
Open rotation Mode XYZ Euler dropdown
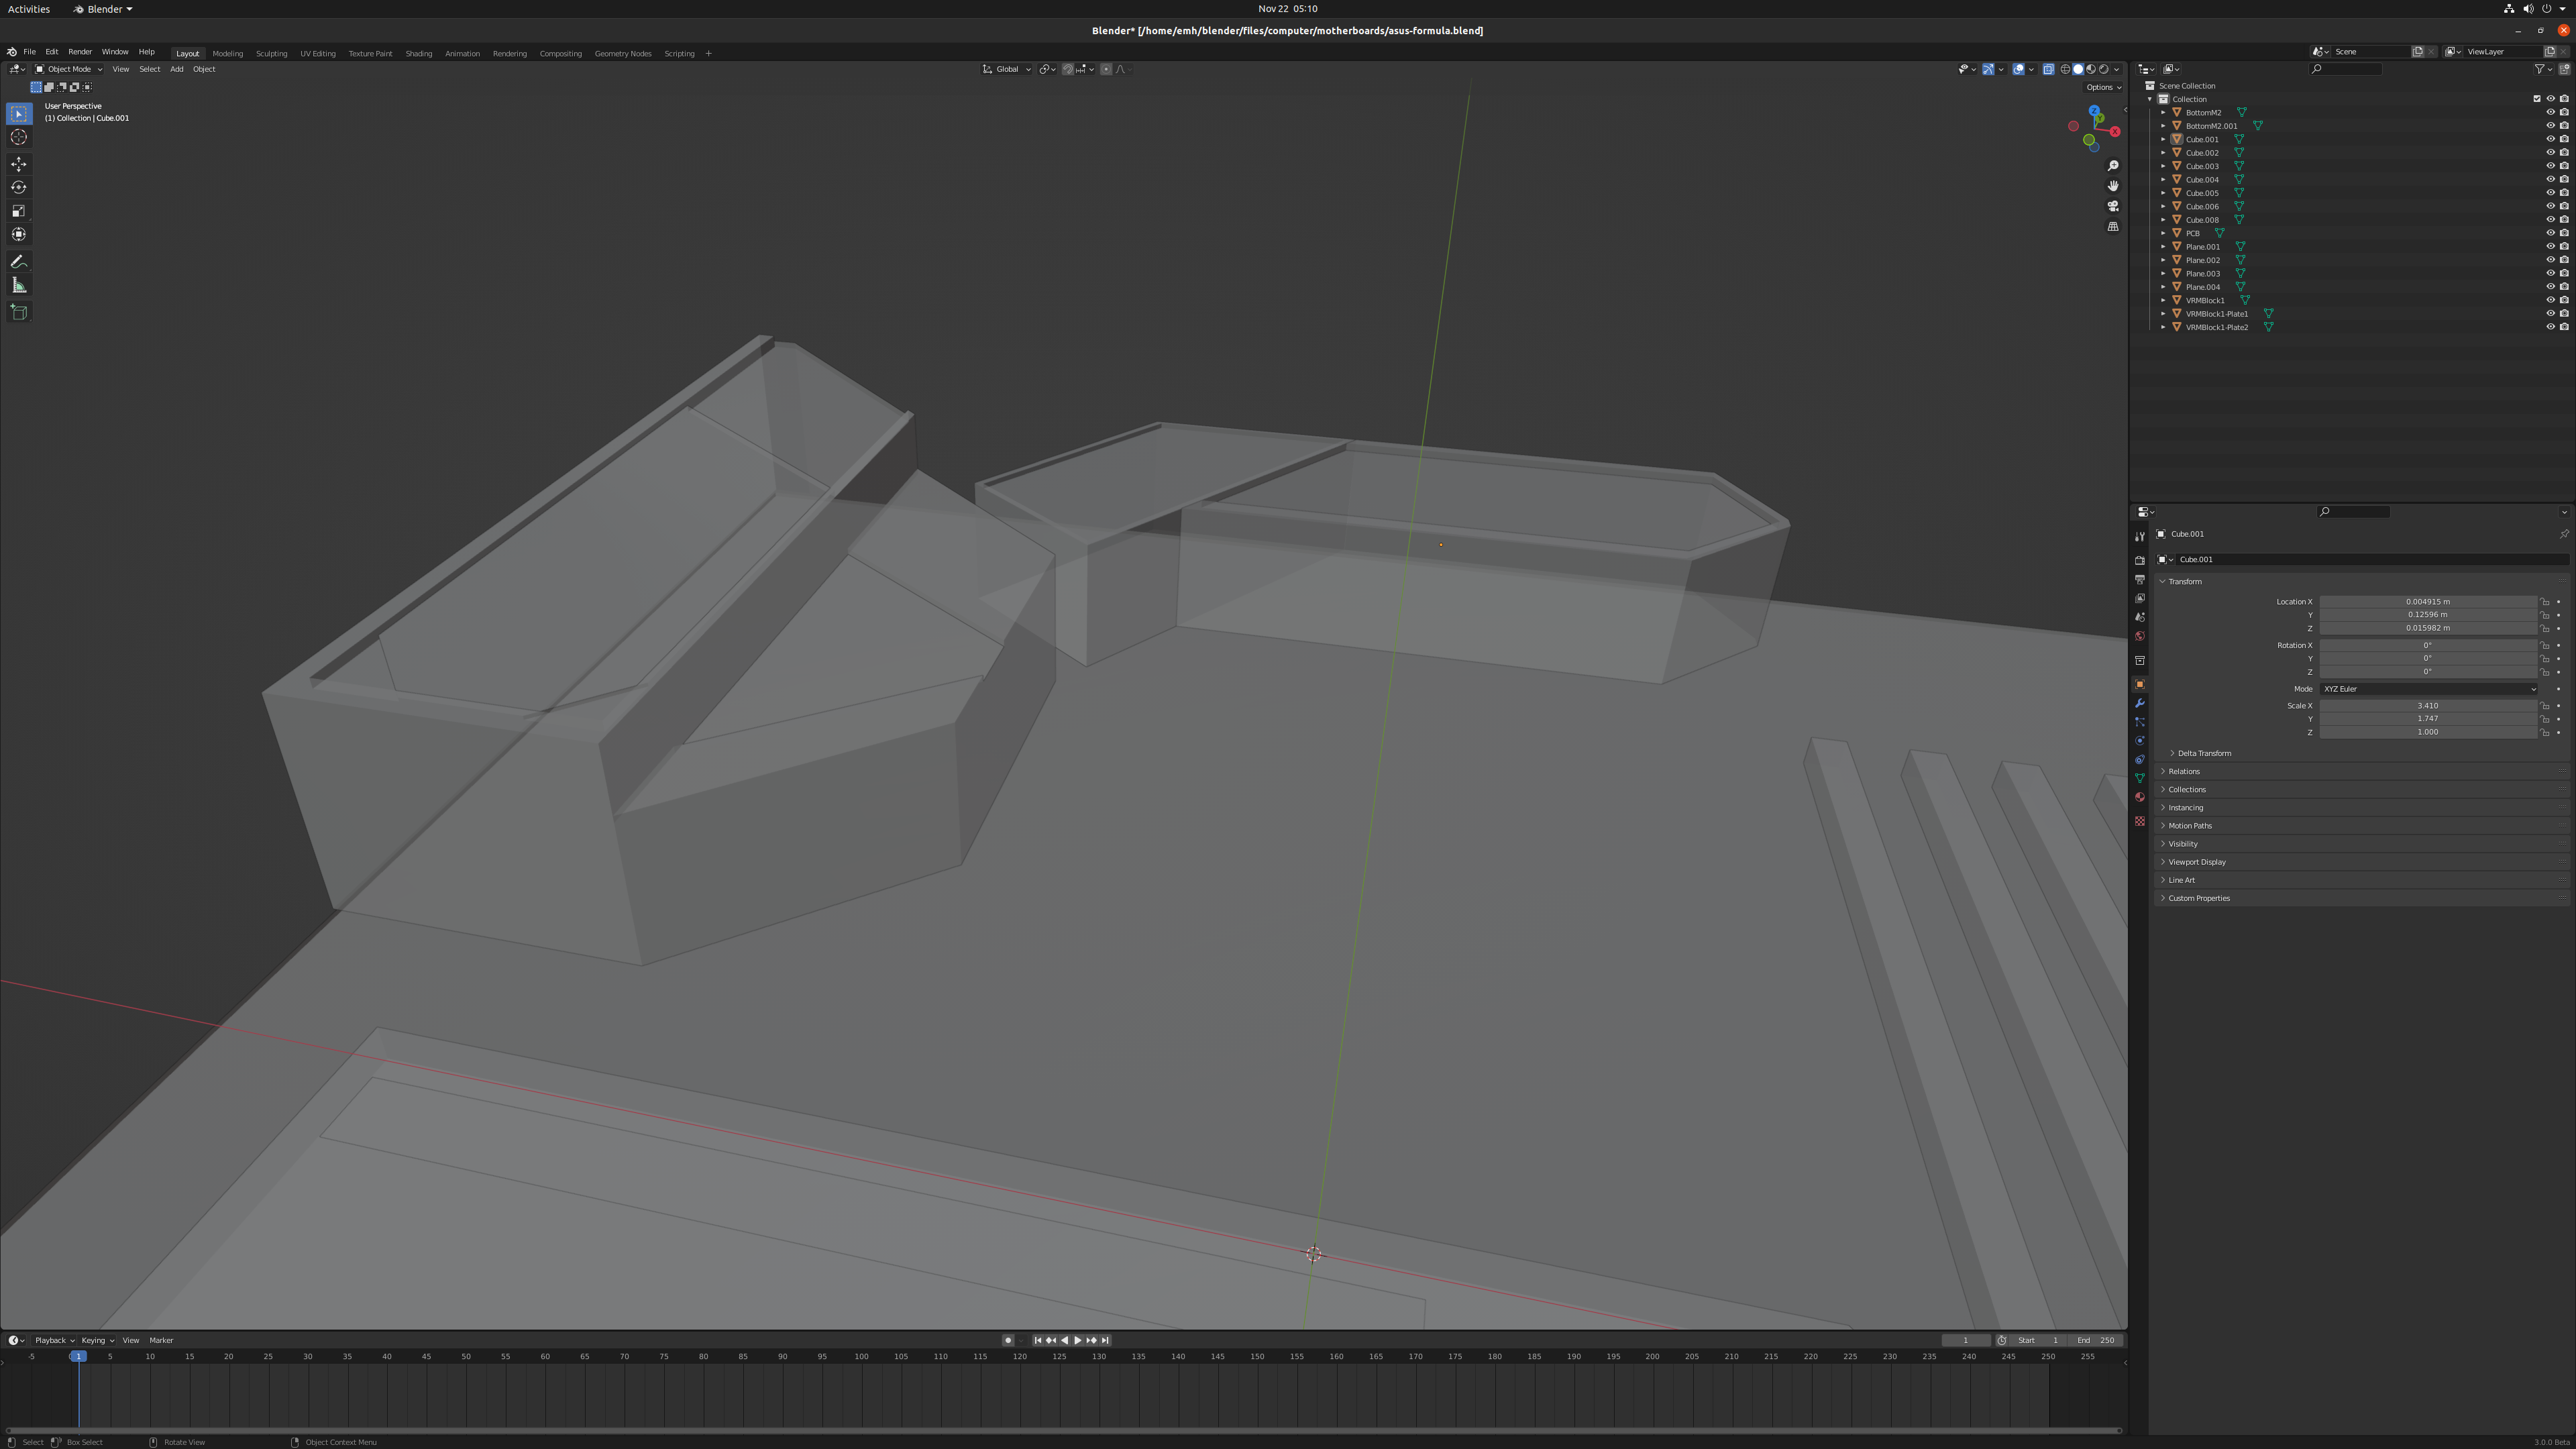2428,689
